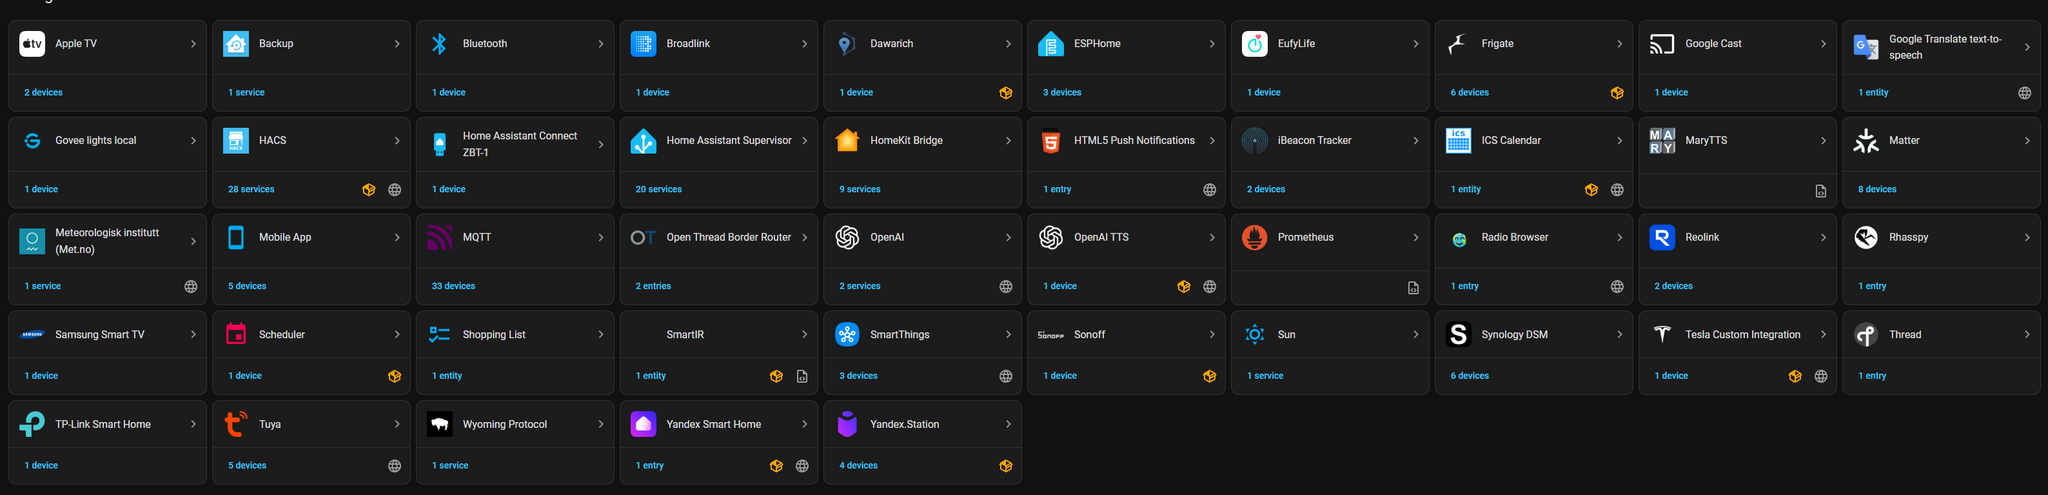Click the Reolink integration icon
Image resolution: width=2048 pixels, height=495 pixels.
click(1662, 238)
